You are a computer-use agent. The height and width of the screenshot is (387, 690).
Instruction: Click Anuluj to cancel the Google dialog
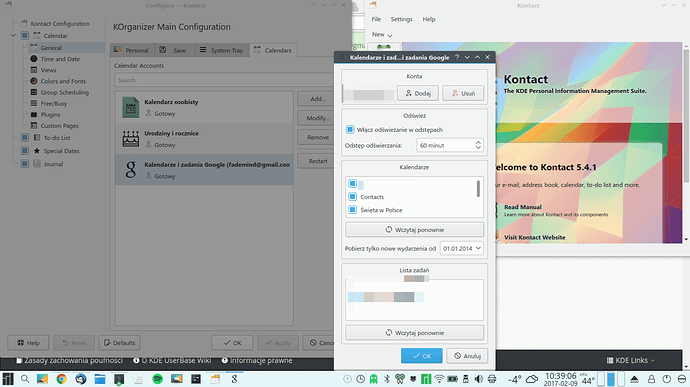point(467,356)
